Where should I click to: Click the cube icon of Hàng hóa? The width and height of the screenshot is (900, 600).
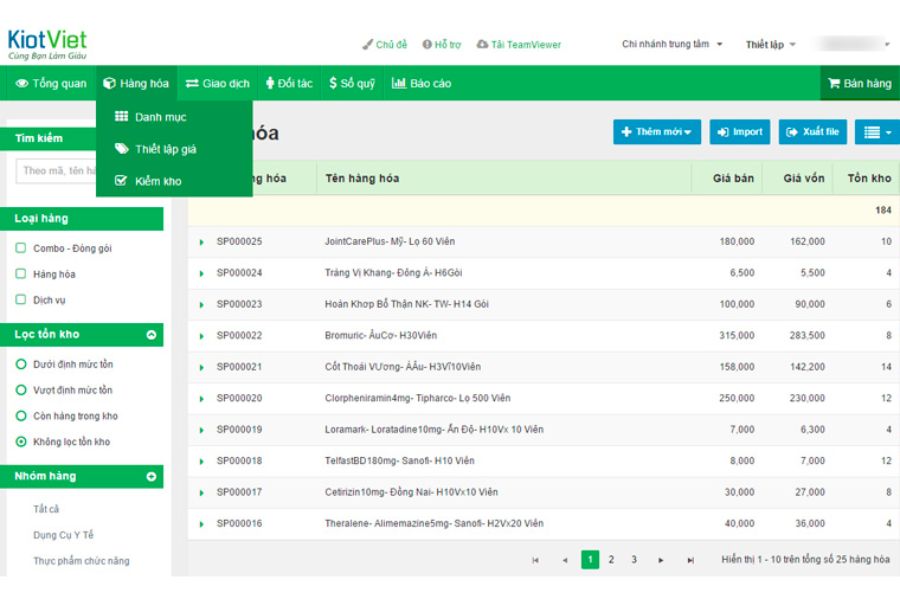coord(109,83)
